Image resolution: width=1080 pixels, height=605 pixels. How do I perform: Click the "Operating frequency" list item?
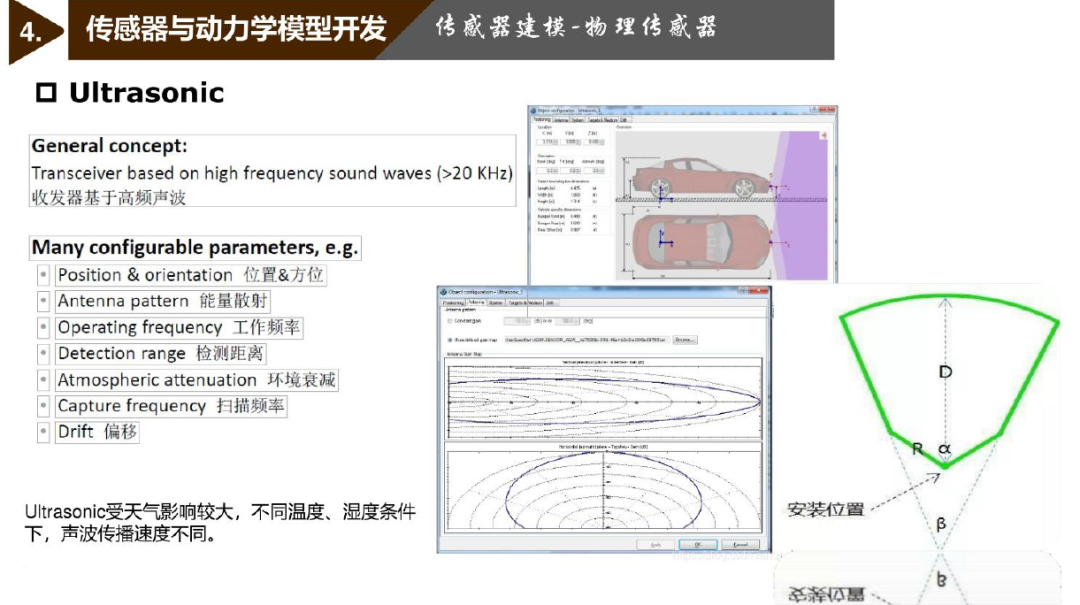click(x=178, y=327)
